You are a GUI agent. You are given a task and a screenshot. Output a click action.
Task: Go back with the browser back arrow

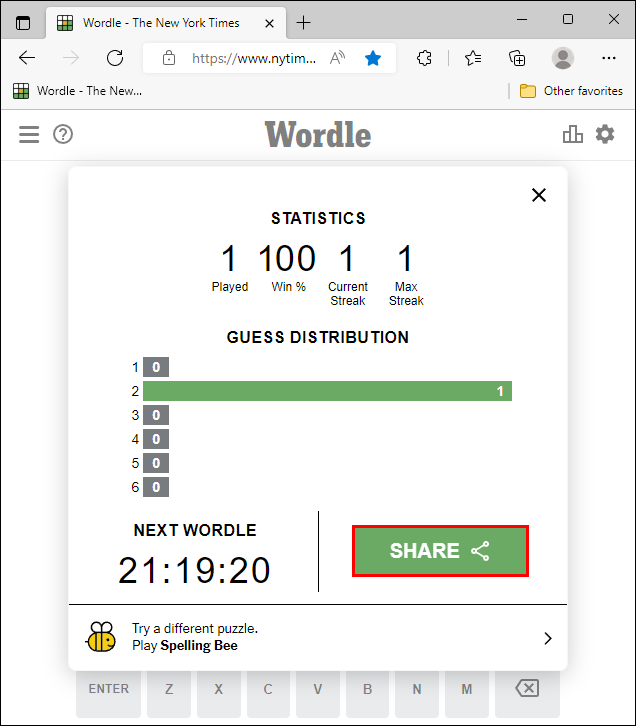point(27,58)
